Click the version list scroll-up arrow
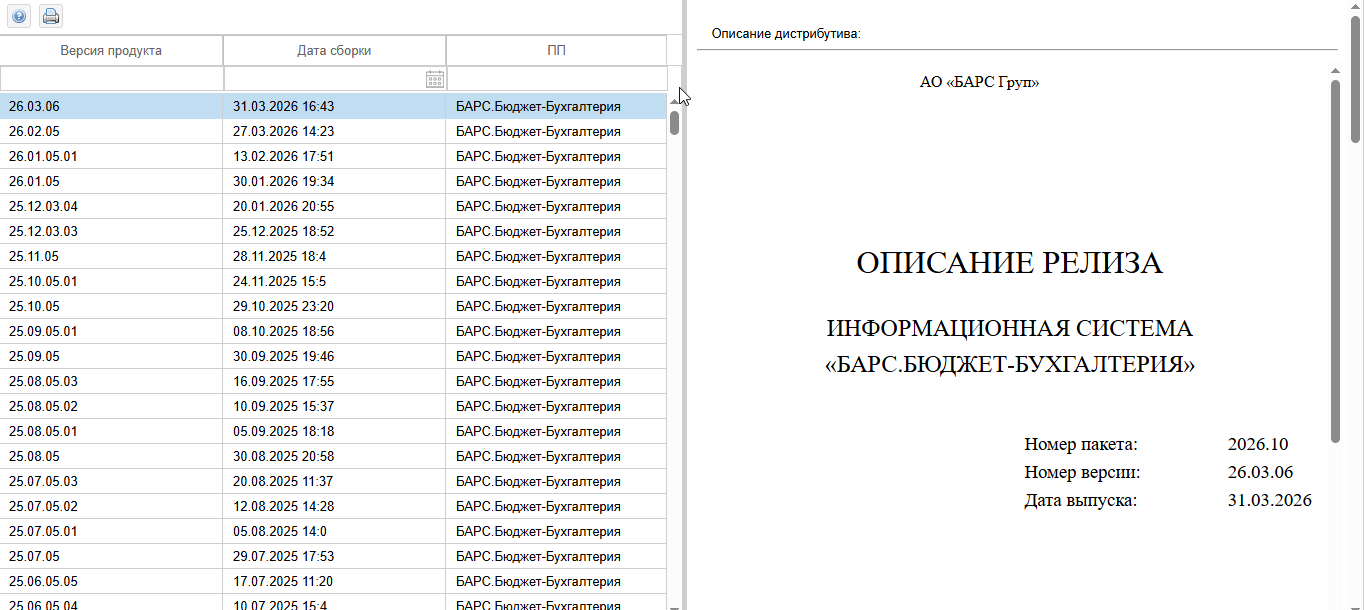The height and width of the screenshot is (610, 1364). [674, 100]
